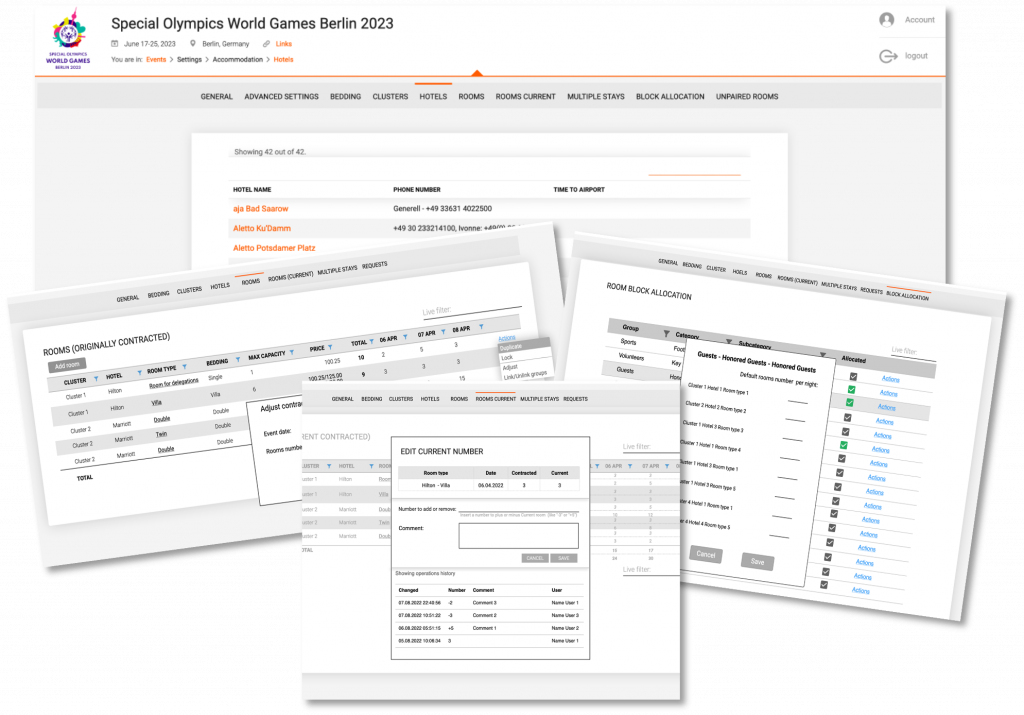
Task: Open the REQUESTS tab in Rooms Current window
Action: click(575, 399)
